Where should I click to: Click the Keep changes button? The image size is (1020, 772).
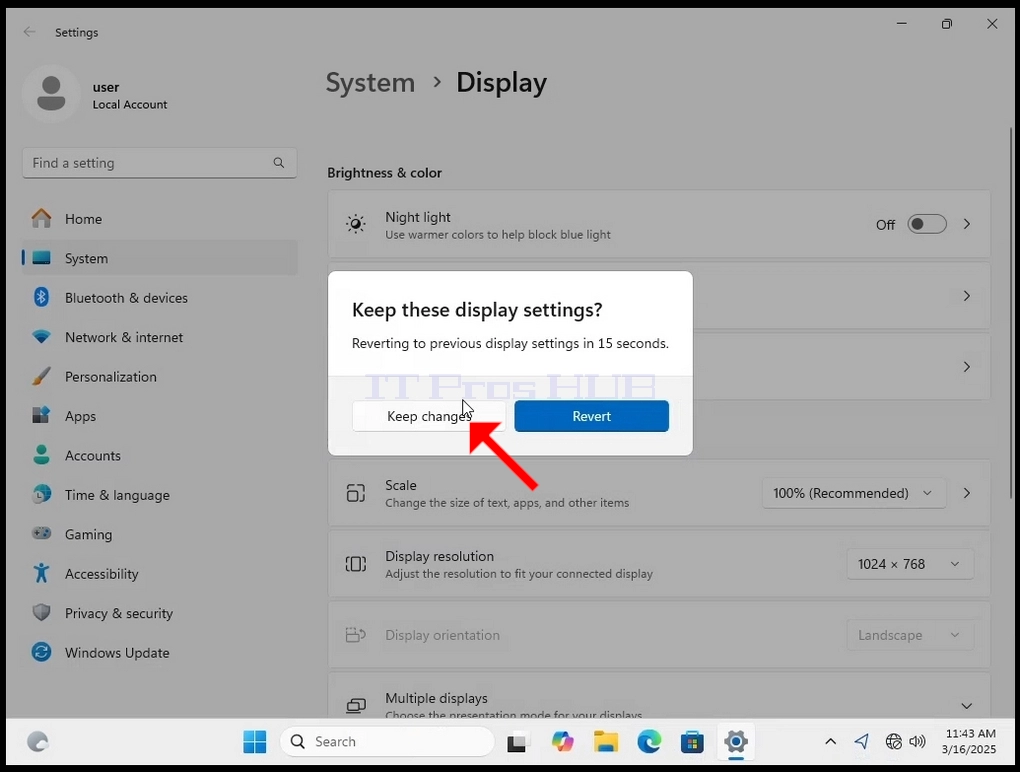pyautogui.click(x=429, y=416)
